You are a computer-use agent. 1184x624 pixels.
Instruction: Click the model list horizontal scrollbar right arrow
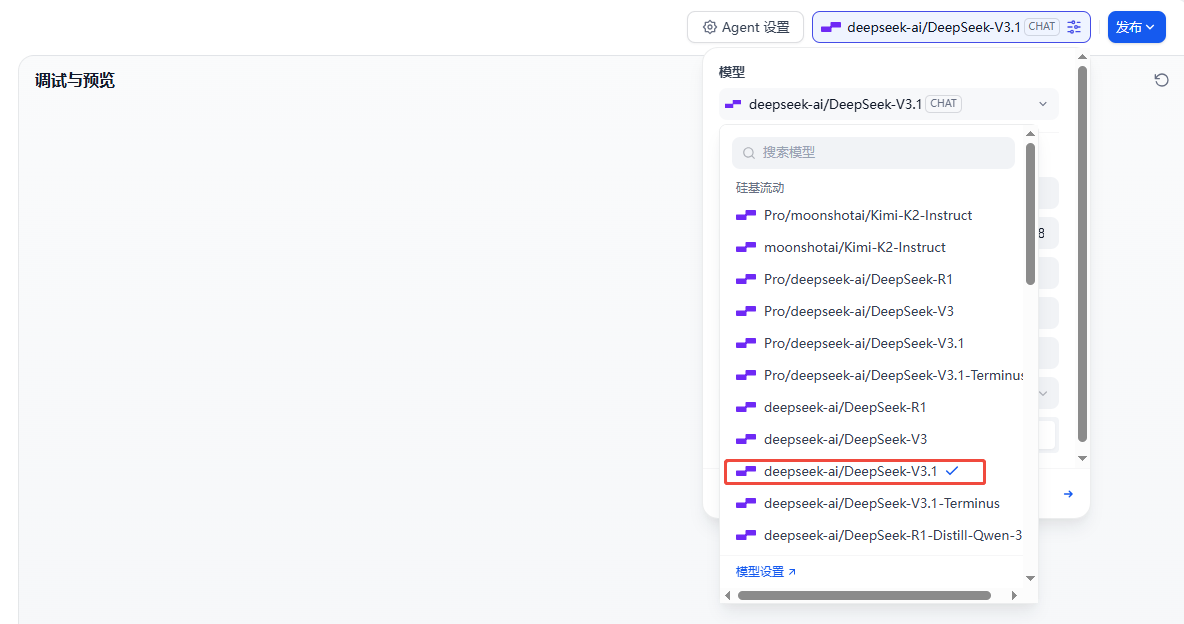pos(1013,595)
